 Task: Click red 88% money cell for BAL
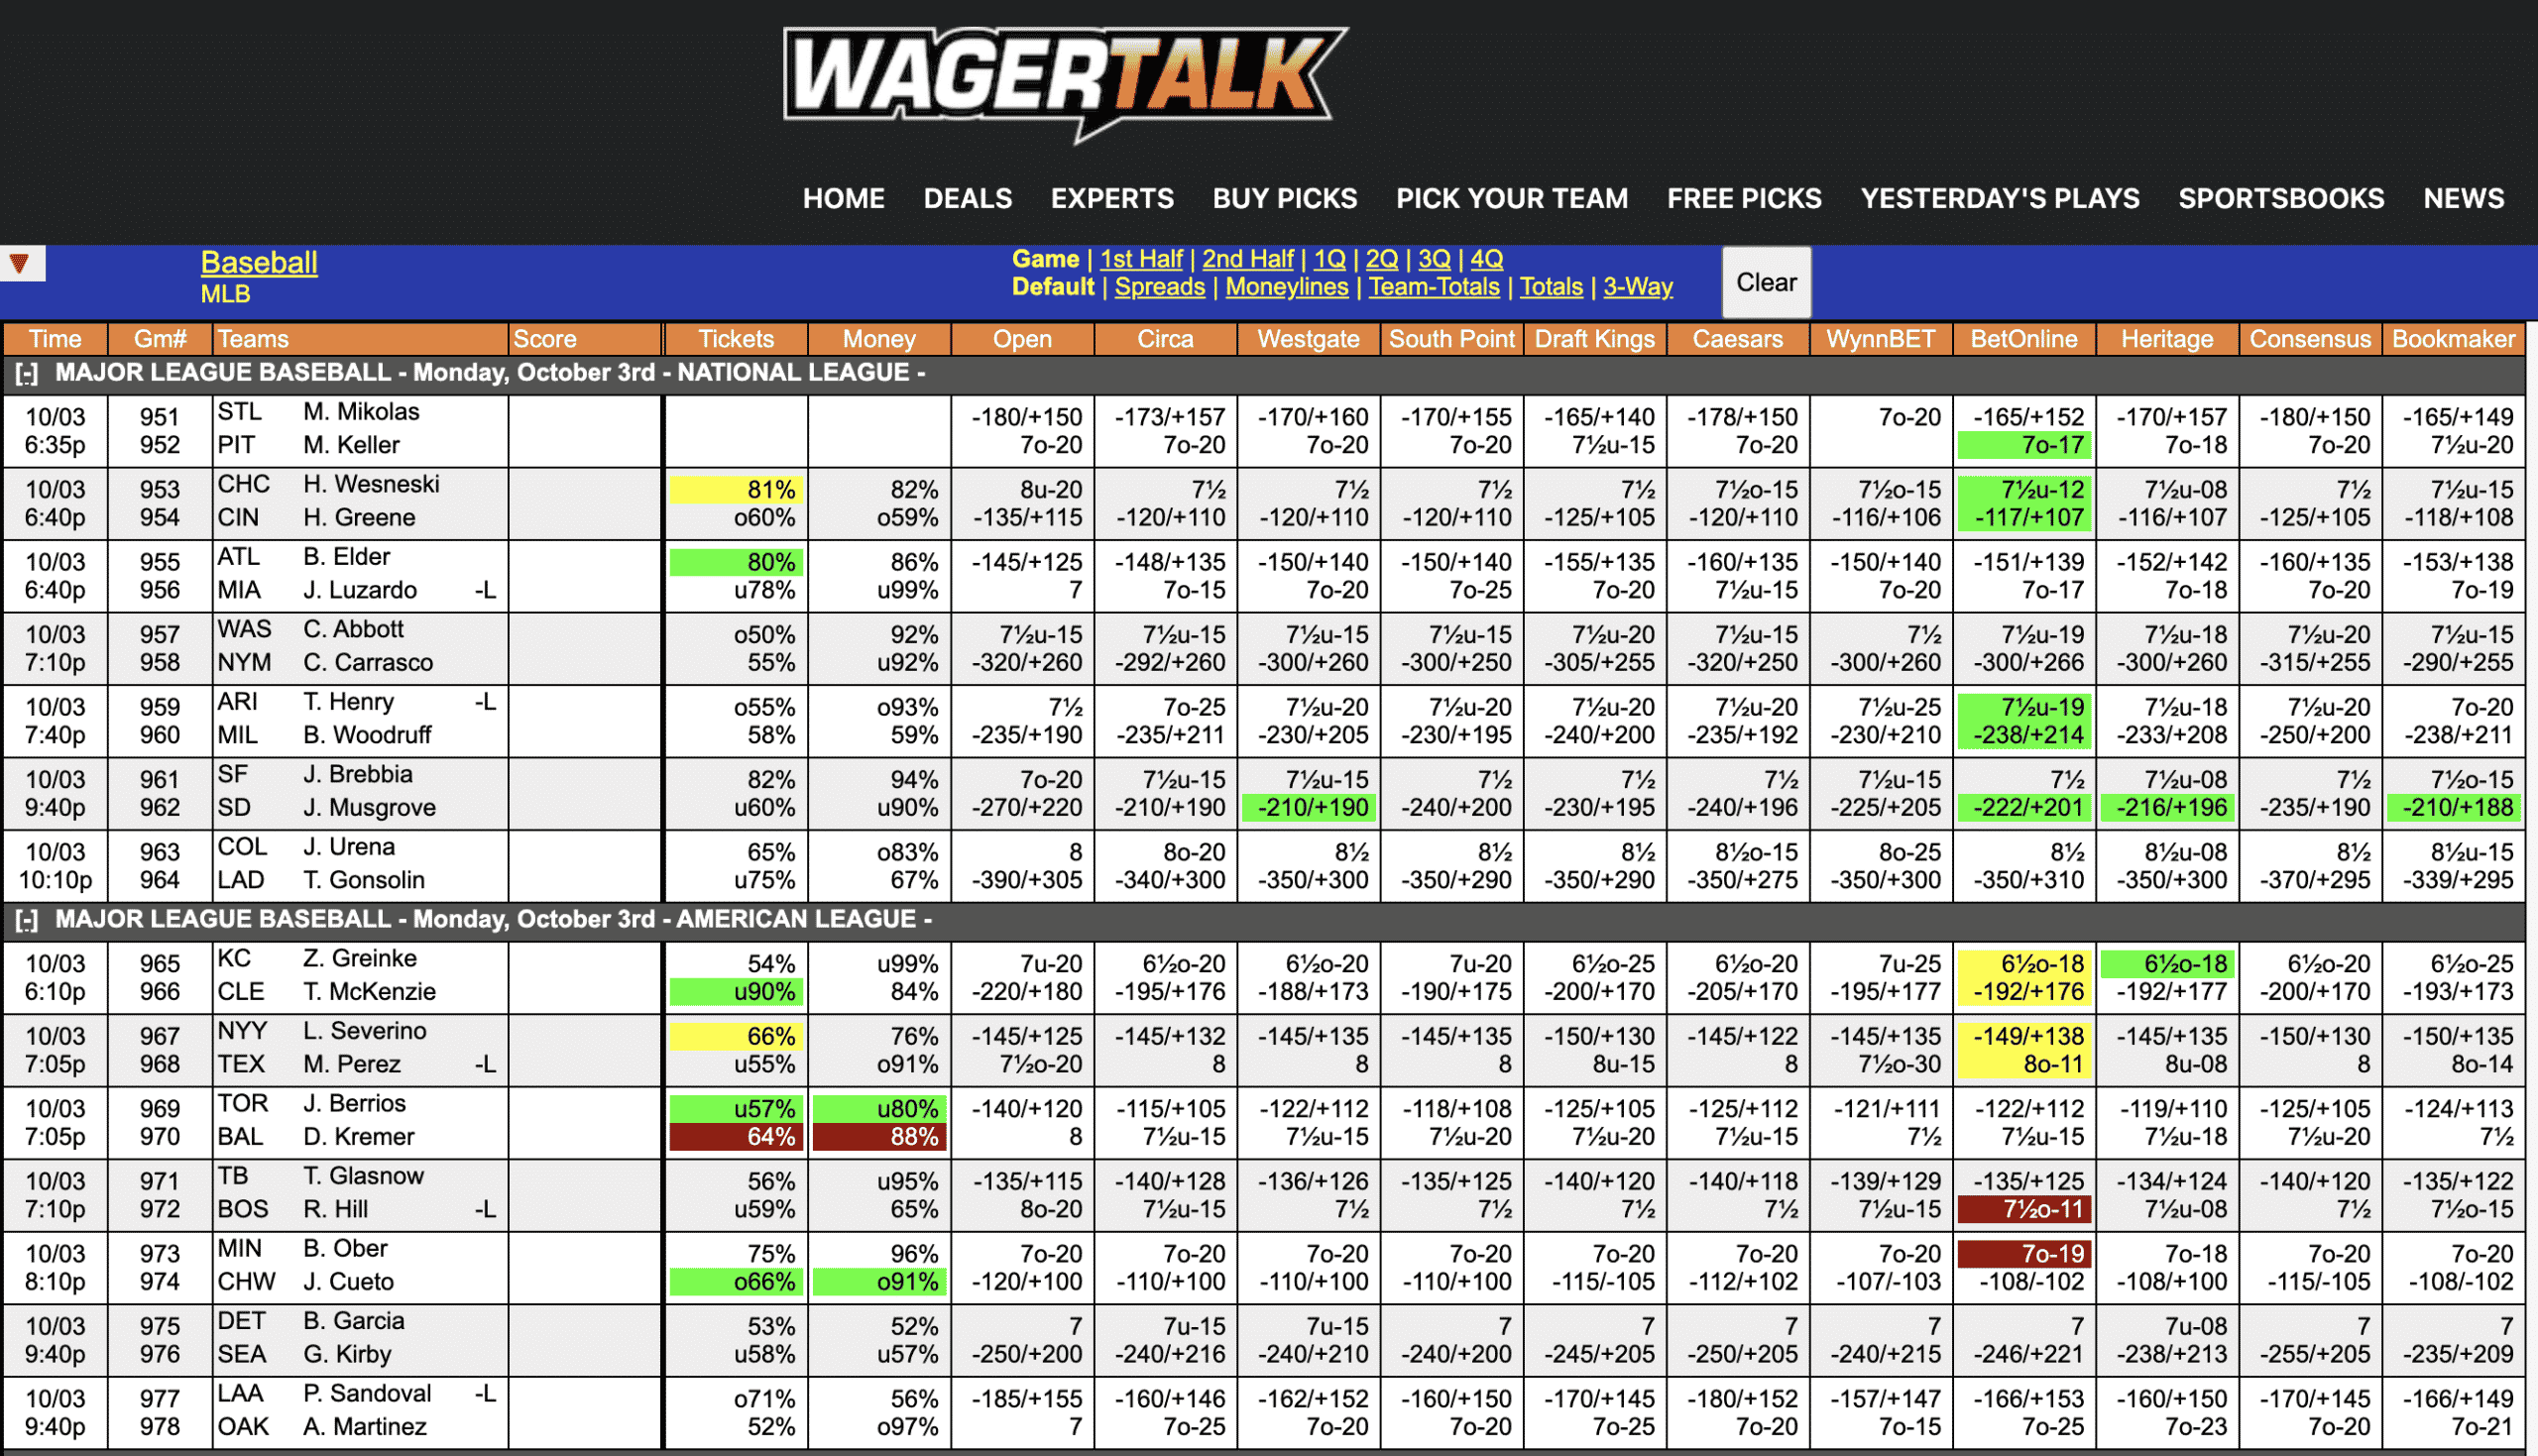[x=879, y=1137]
